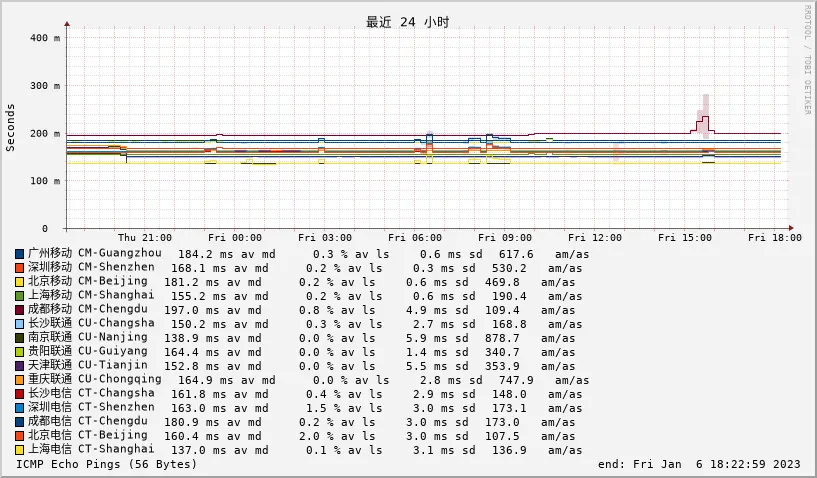This screenshot has height=478, width=817.
Task: Click the 200 m y-axis label
Action: pos(46,133)
